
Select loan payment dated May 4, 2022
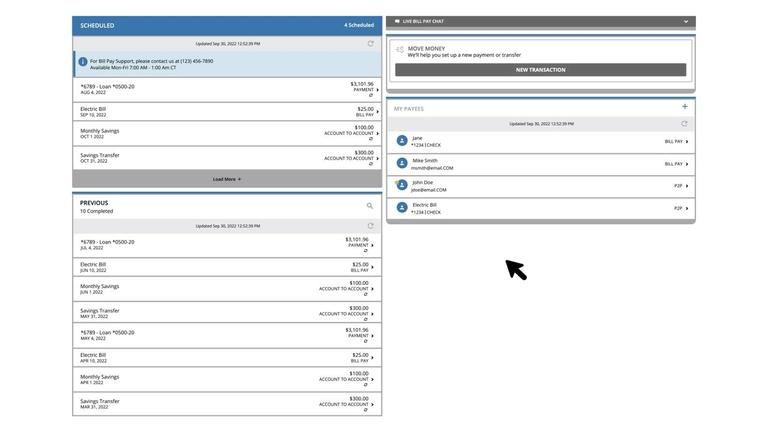227,336
